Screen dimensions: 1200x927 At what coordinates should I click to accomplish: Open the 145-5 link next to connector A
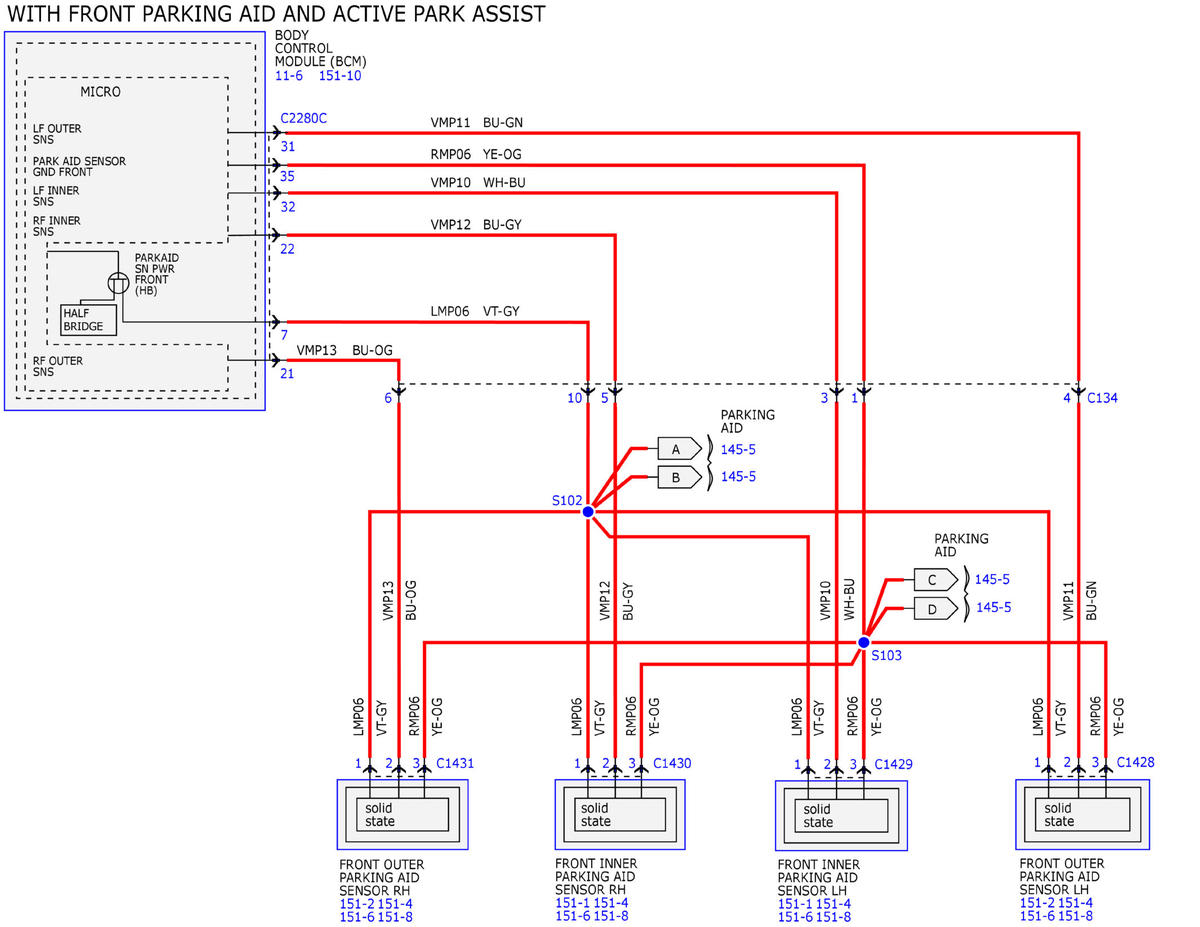click(738, 449)
